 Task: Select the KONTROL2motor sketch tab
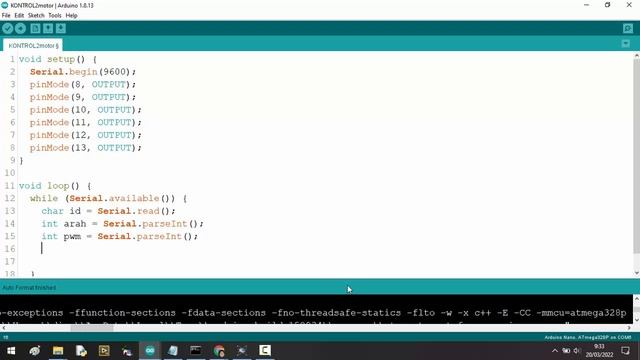[33, 45]
